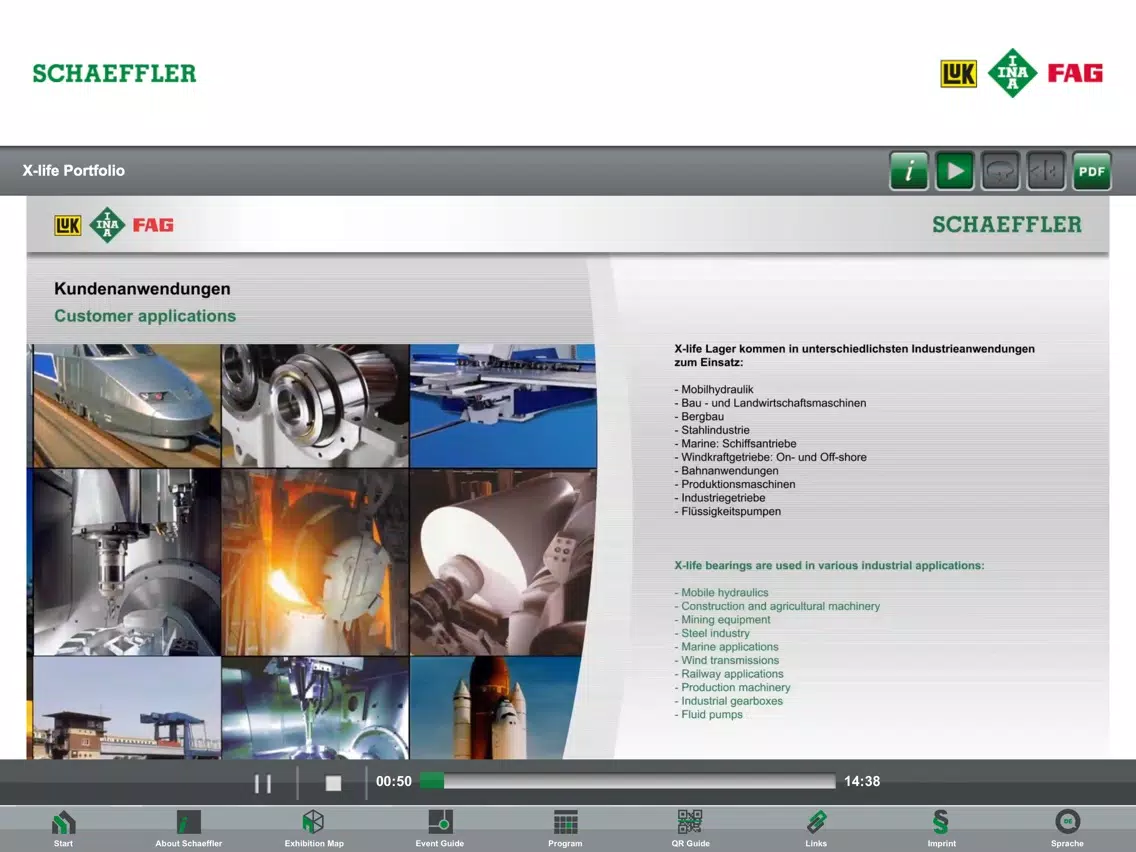Click the LuK logo on the slide
Viewport: 1136px width, 852px height.
tap(67, 225)
